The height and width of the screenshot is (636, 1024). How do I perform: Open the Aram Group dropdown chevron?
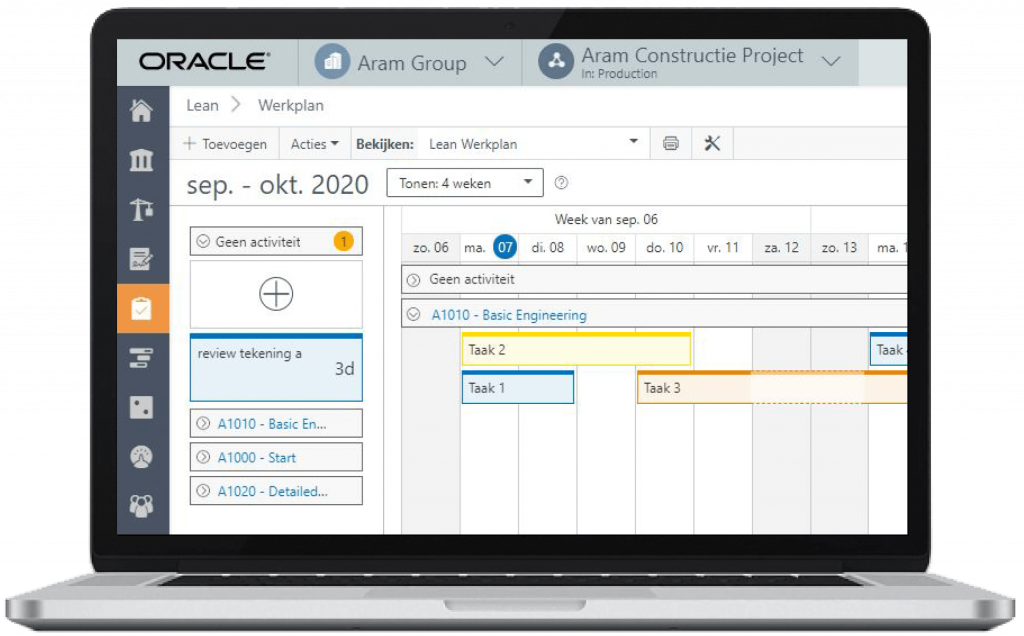[495, 62]
